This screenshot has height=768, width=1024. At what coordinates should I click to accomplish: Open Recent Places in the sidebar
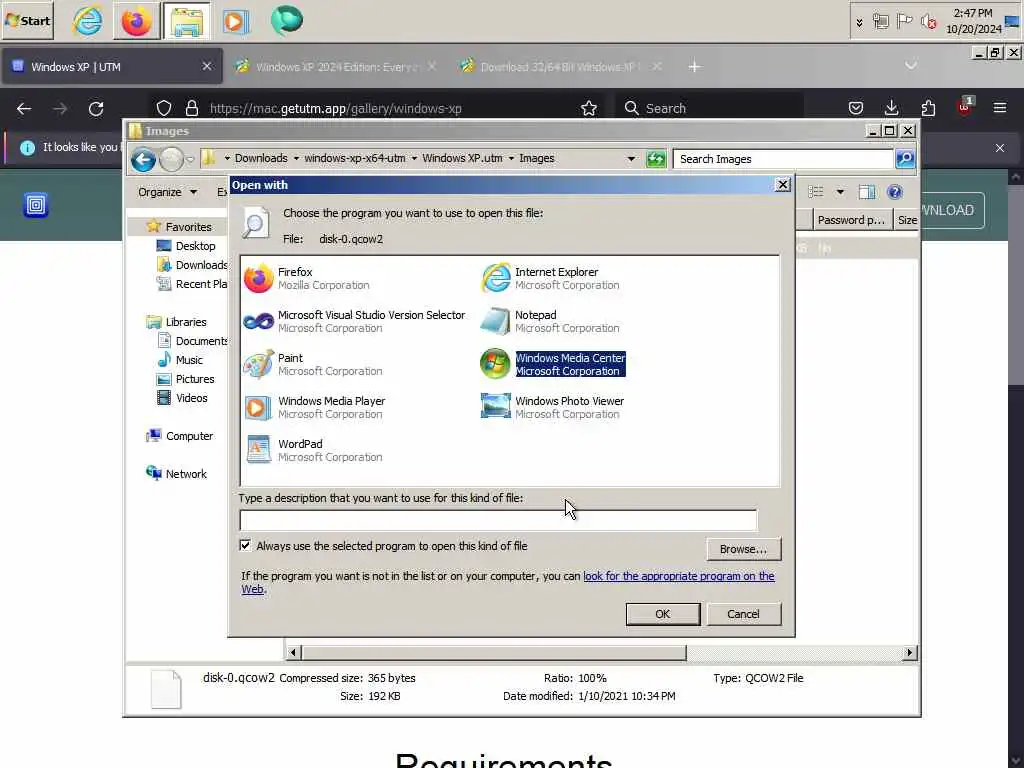coord(192,283)
